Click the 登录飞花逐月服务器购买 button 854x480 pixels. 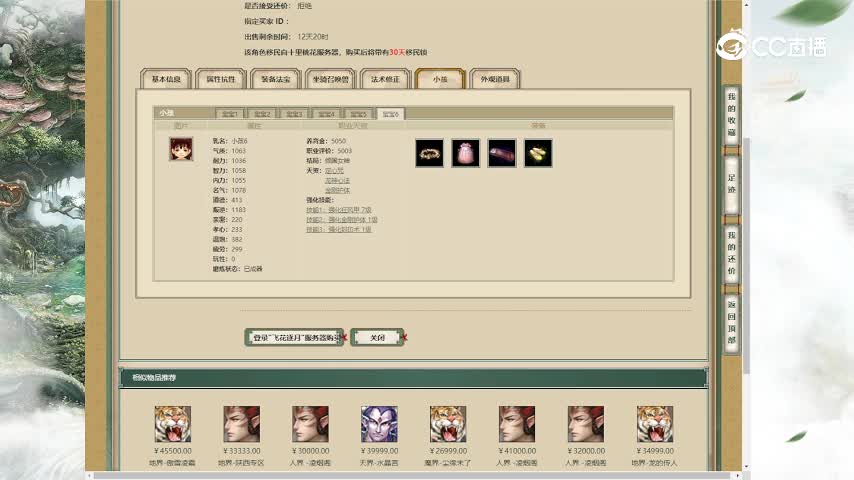tap(294, 338)
